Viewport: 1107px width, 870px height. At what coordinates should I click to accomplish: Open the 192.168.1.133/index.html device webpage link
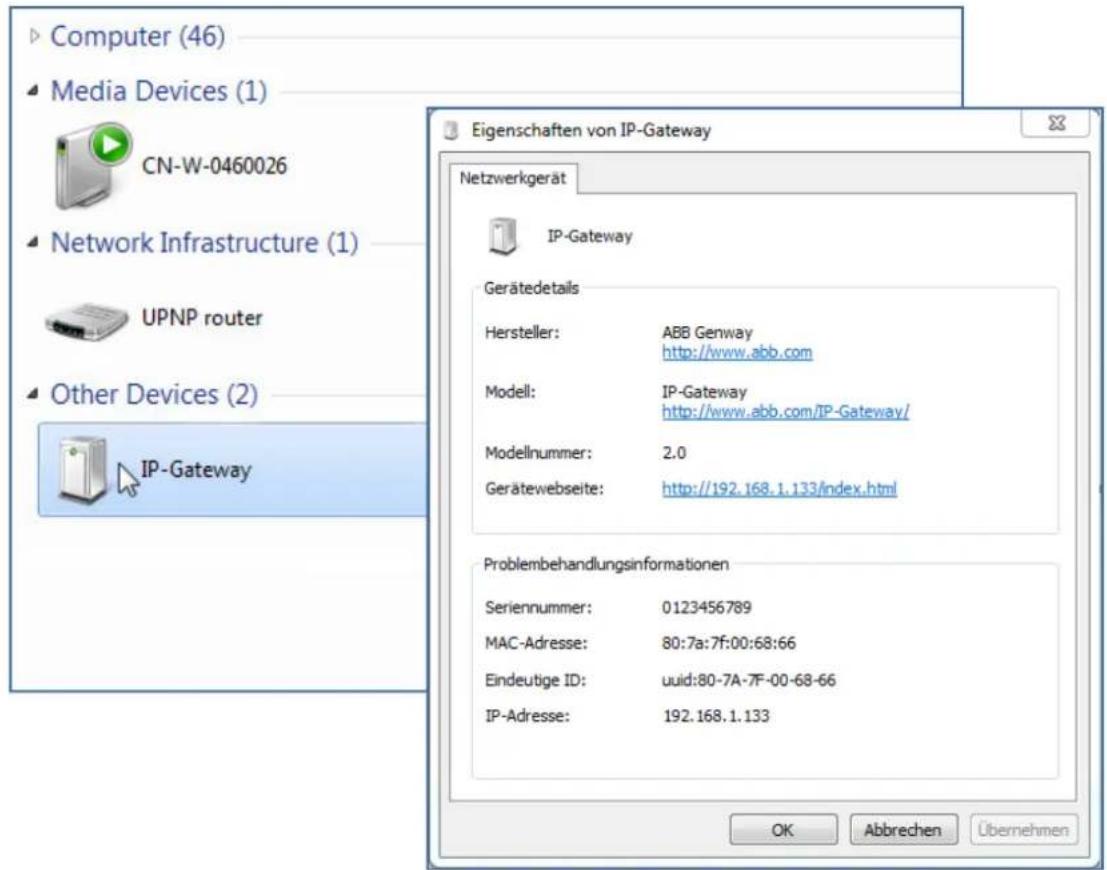(x=779, y=488)
